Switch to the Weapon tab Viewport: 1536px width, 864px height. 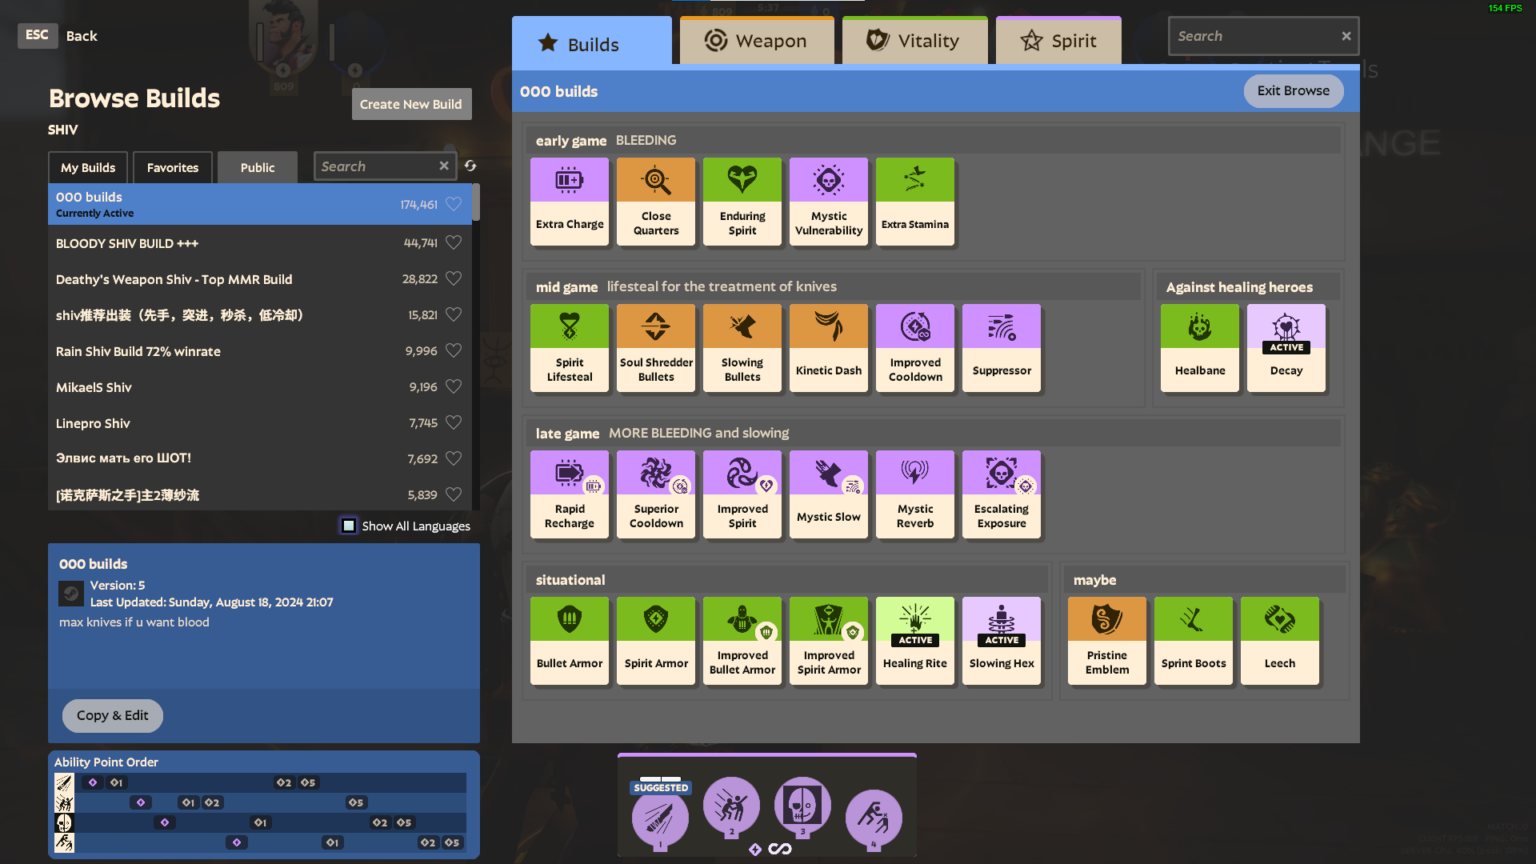[x=757, y=41]
